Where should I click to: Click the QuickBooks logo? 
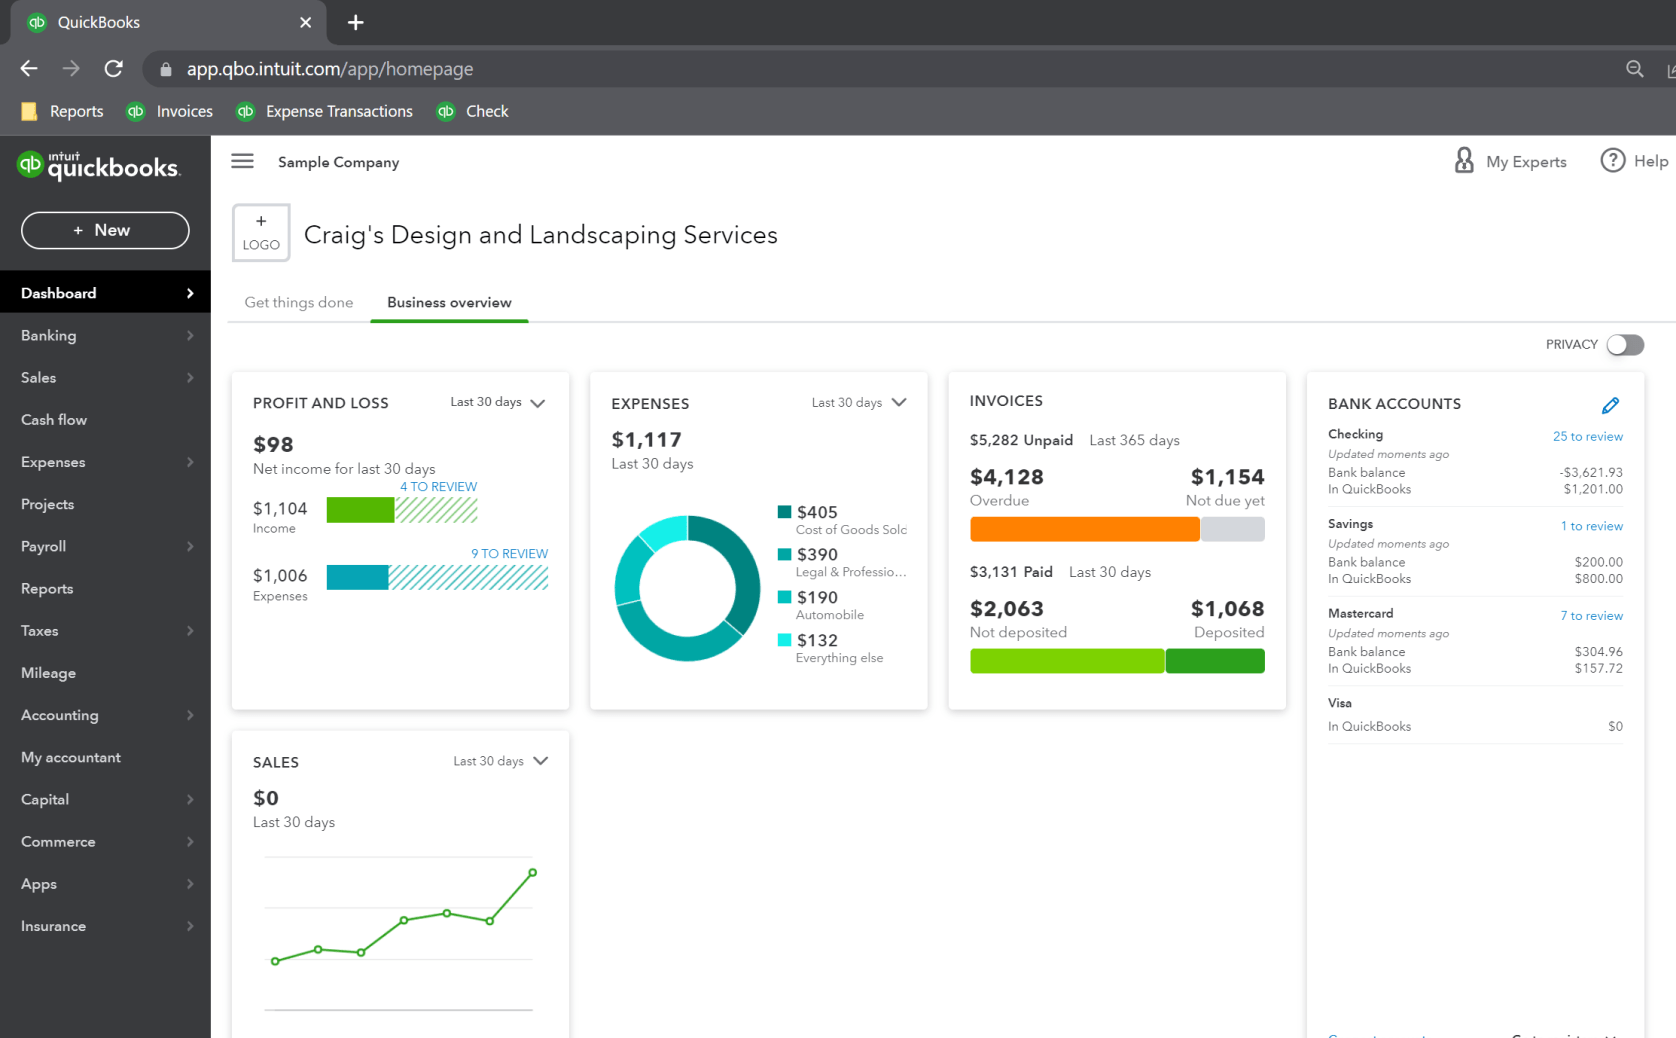point(99,166)
